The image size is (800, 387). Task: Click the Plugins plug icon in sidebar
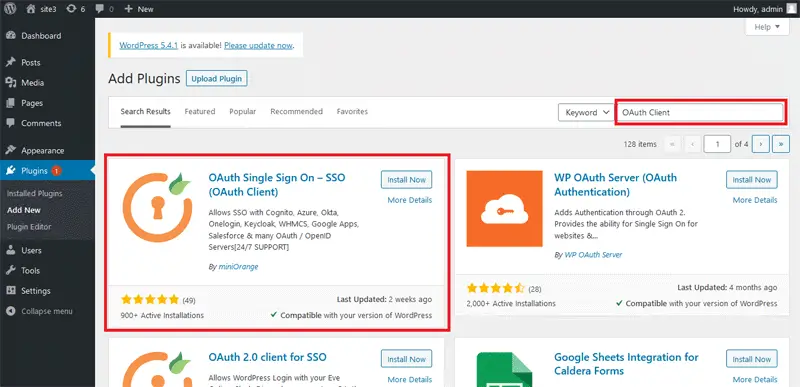[11, 171]
